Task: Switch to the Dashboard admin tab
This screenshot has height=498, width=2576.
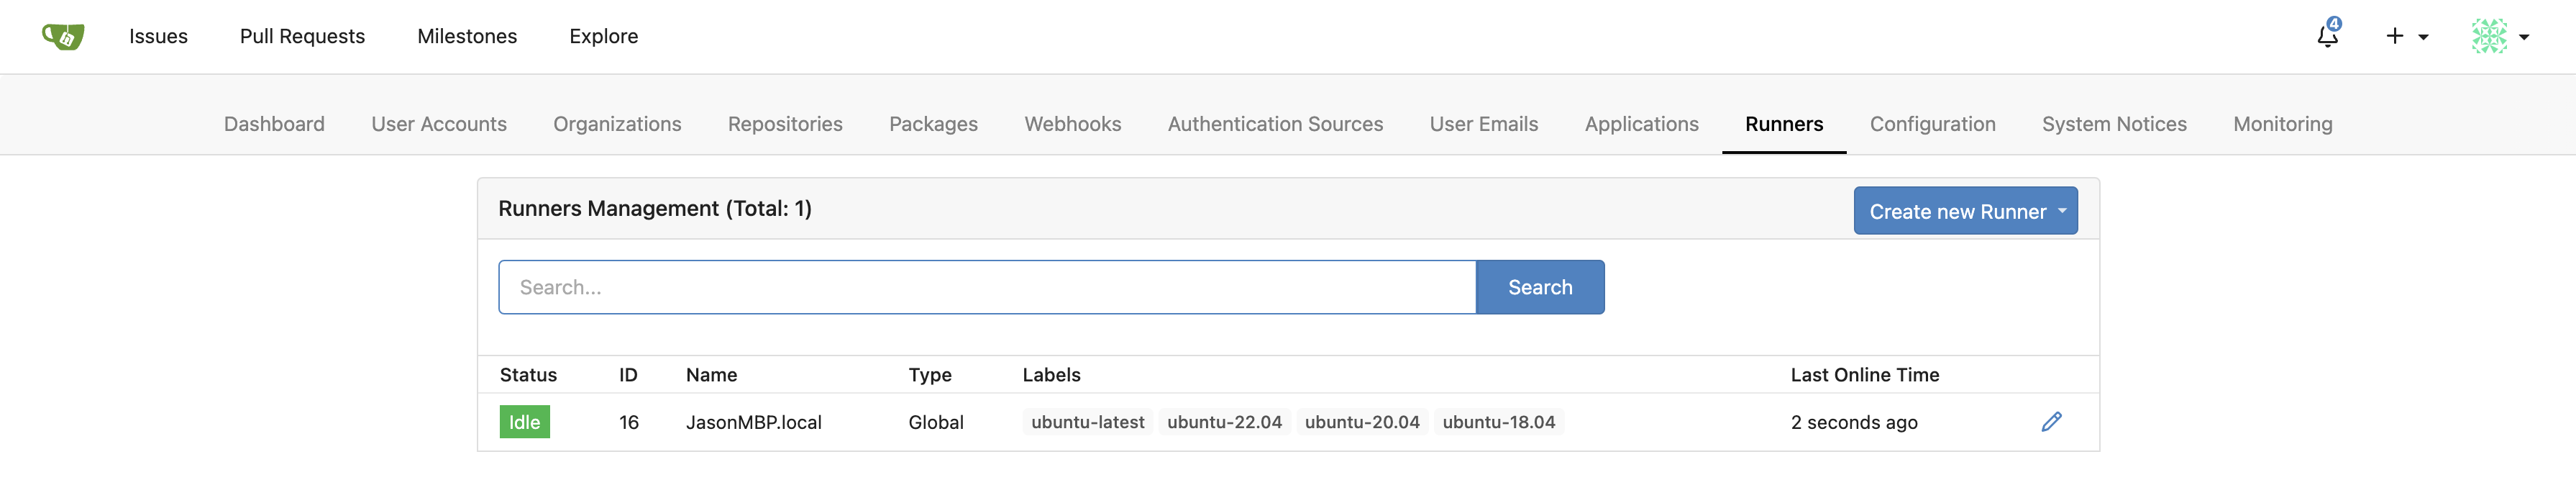Action: (x=274, y=124)
